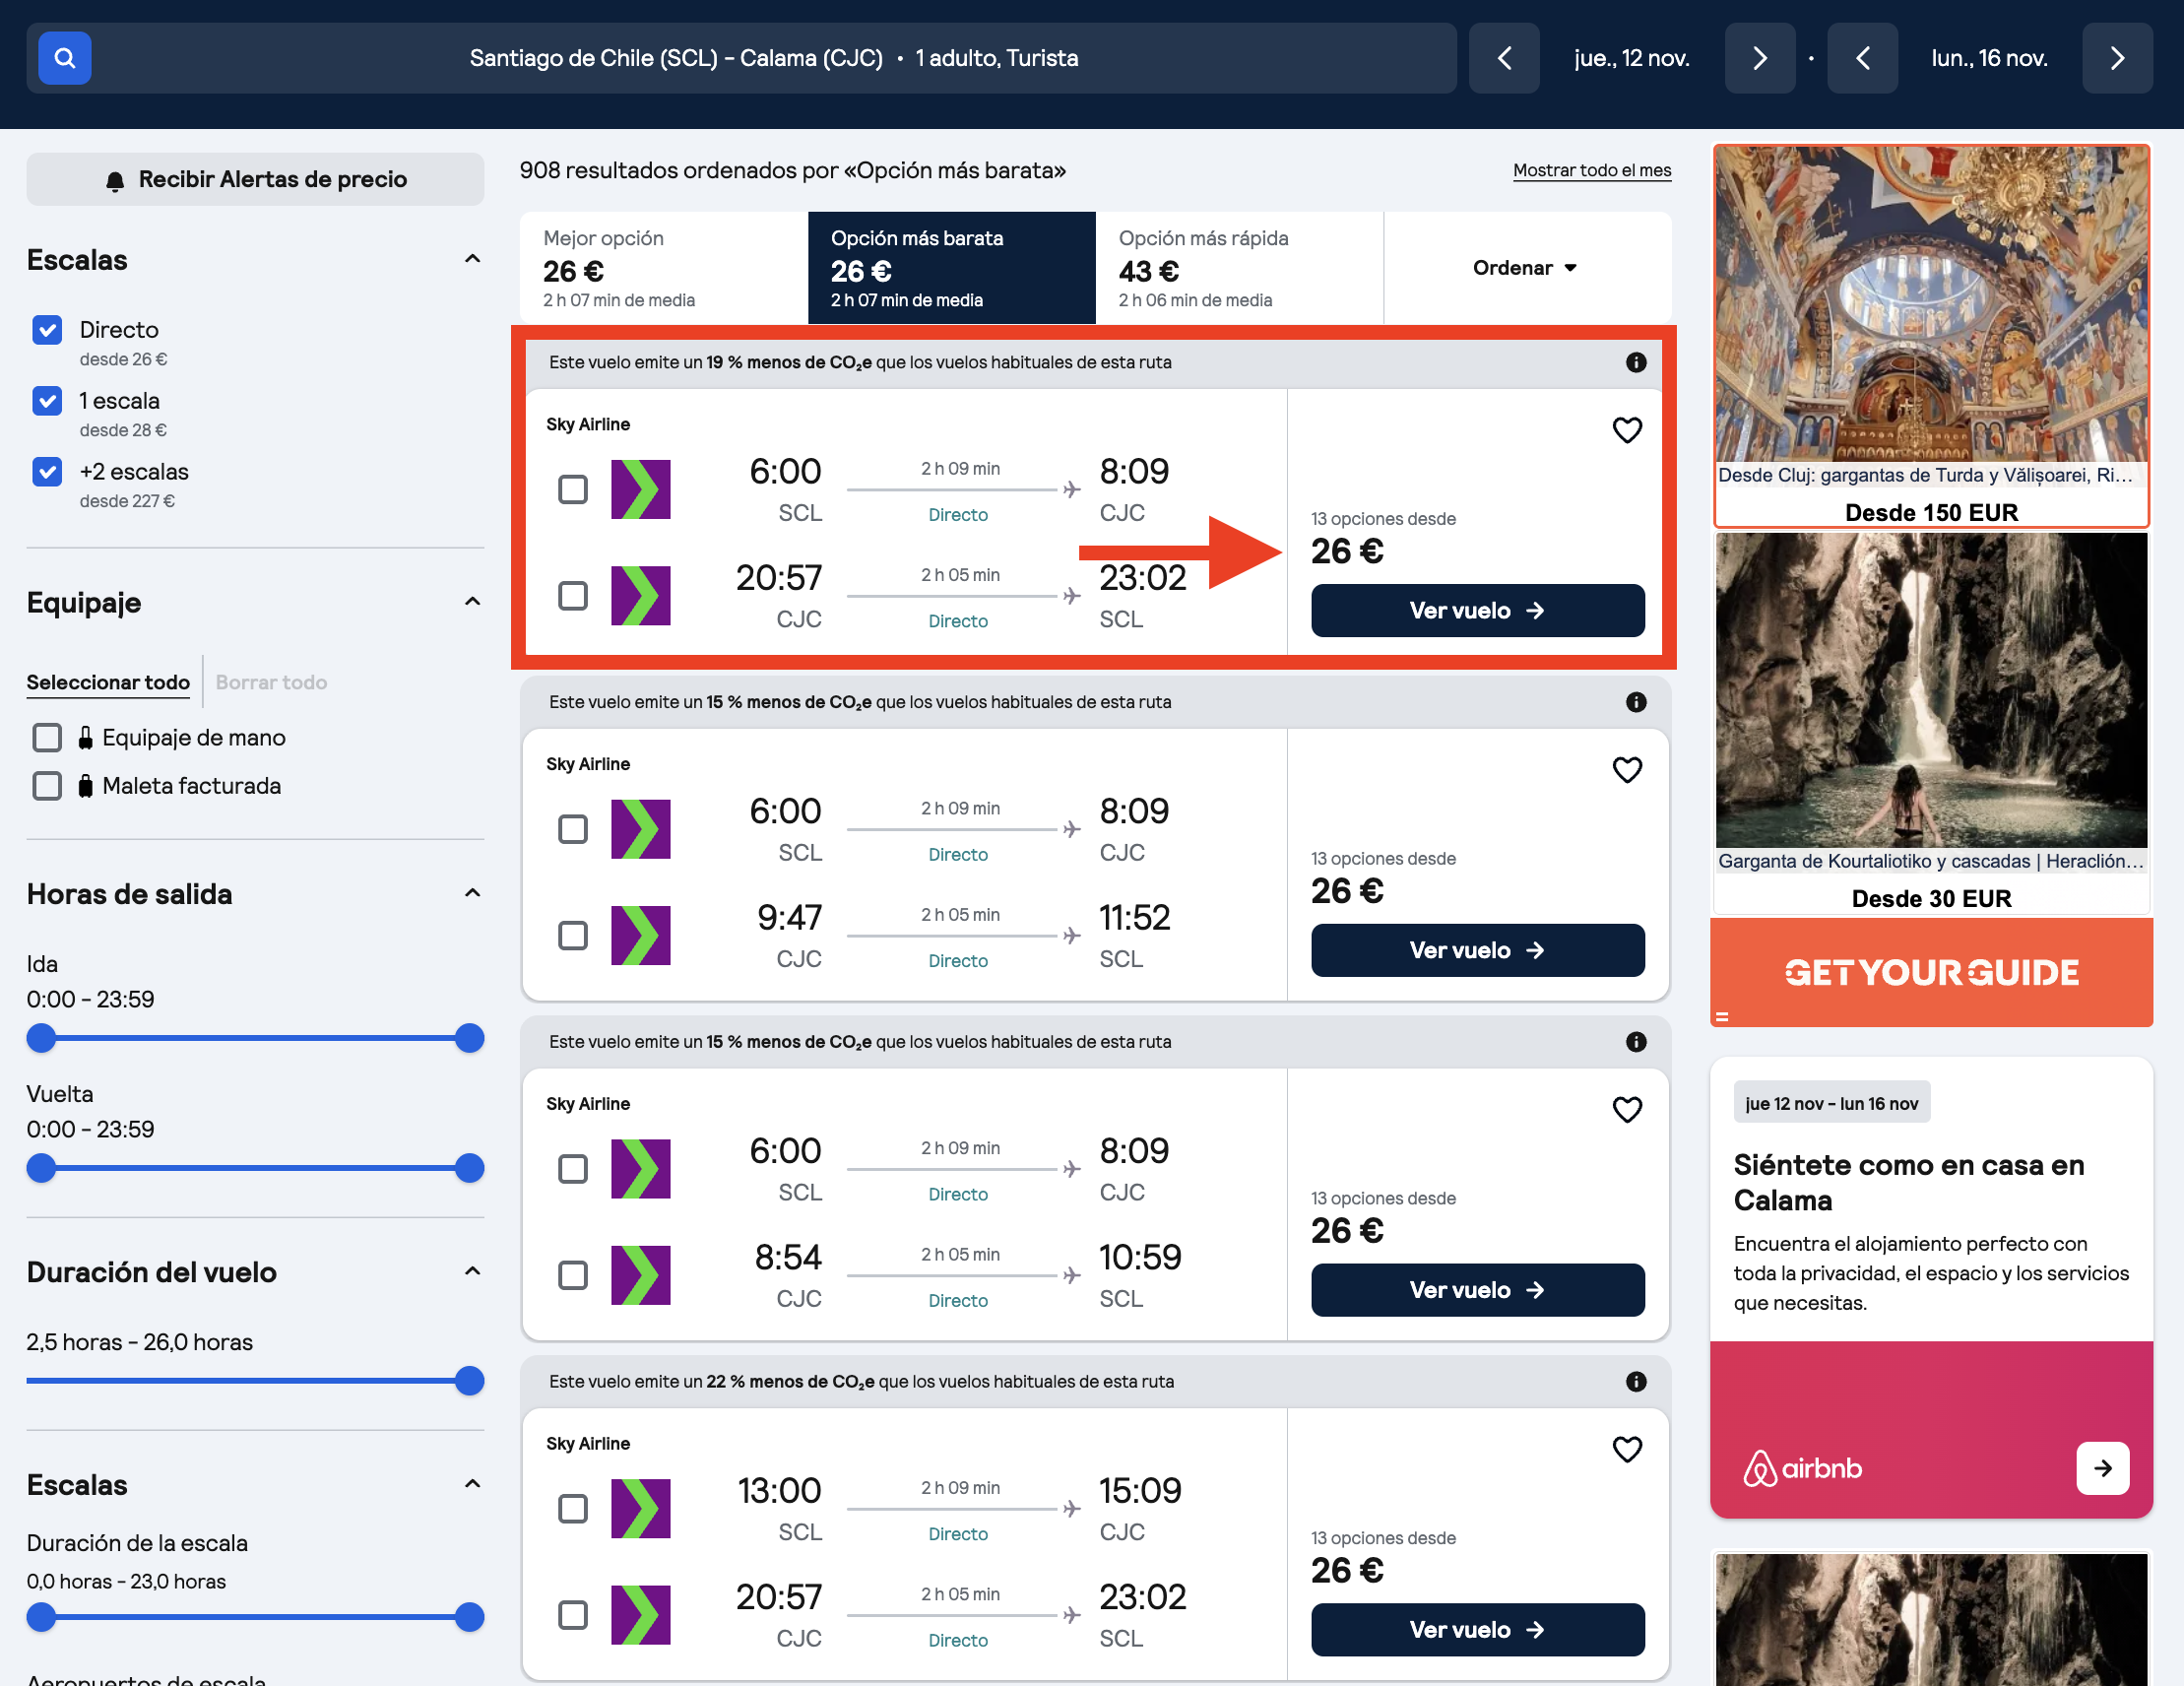
Task: Go to next departure date after jue., 12 nov.
Action: (1760, 58)
